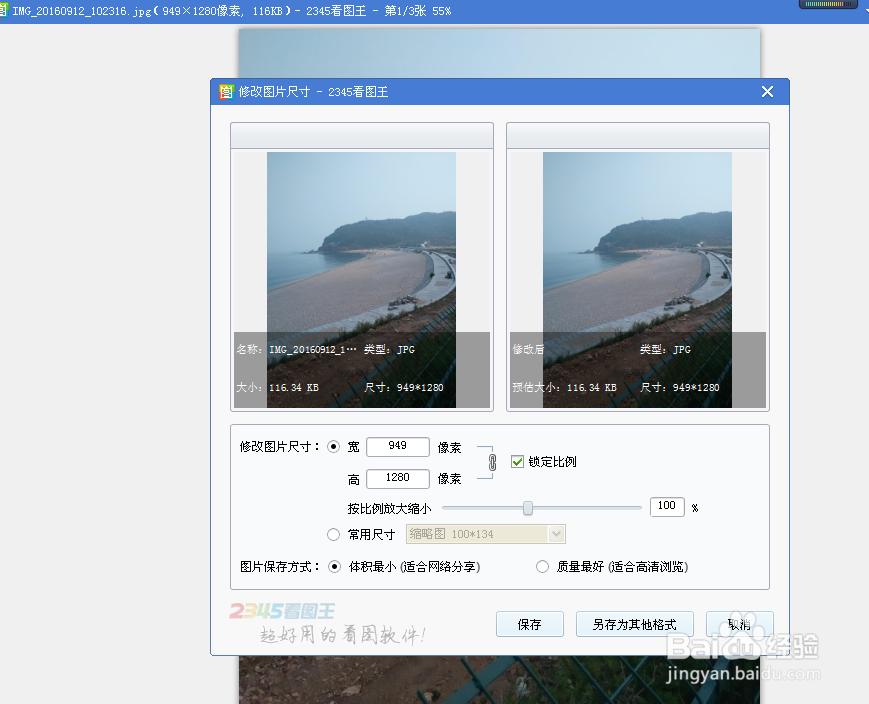Choose 体积最小 save mode
The image size is (869, 704).
pyautogui.click(x=334, y=567)
